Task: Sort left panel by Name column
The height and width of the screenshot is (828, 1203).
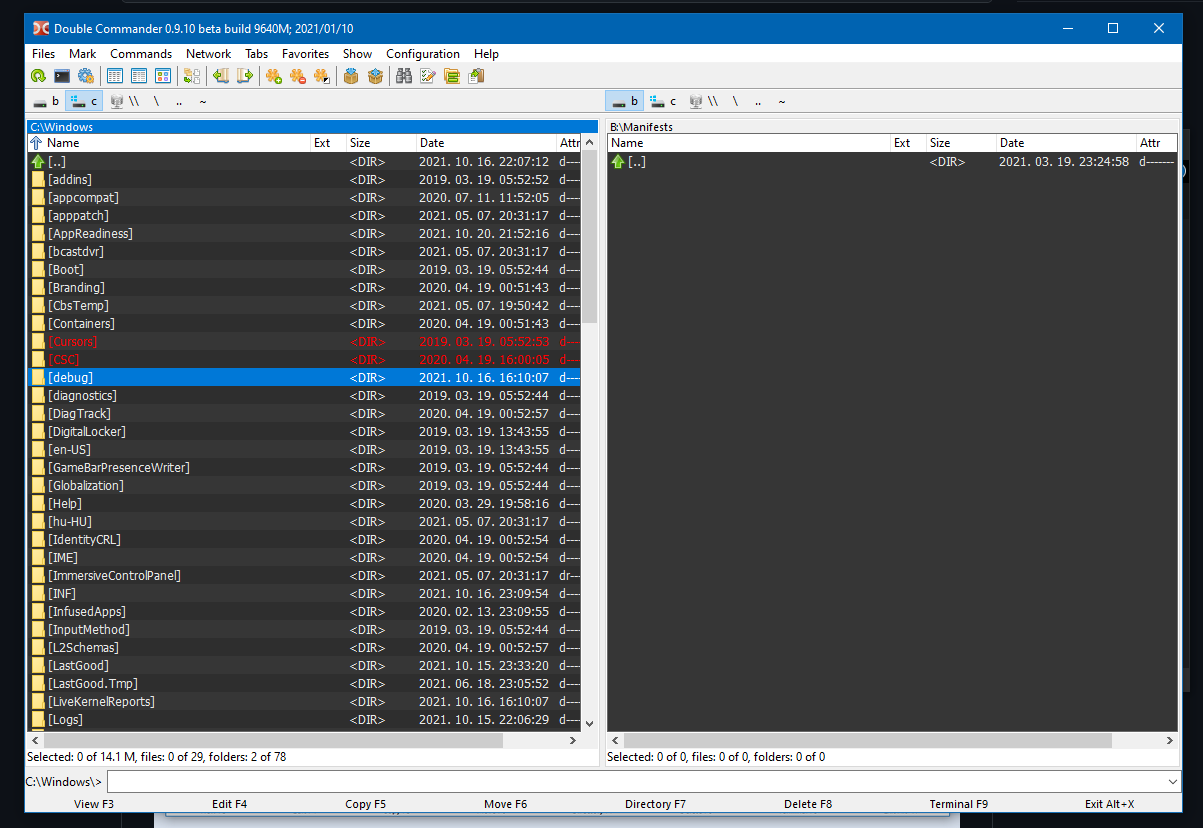Action: (x=169, y=143)
